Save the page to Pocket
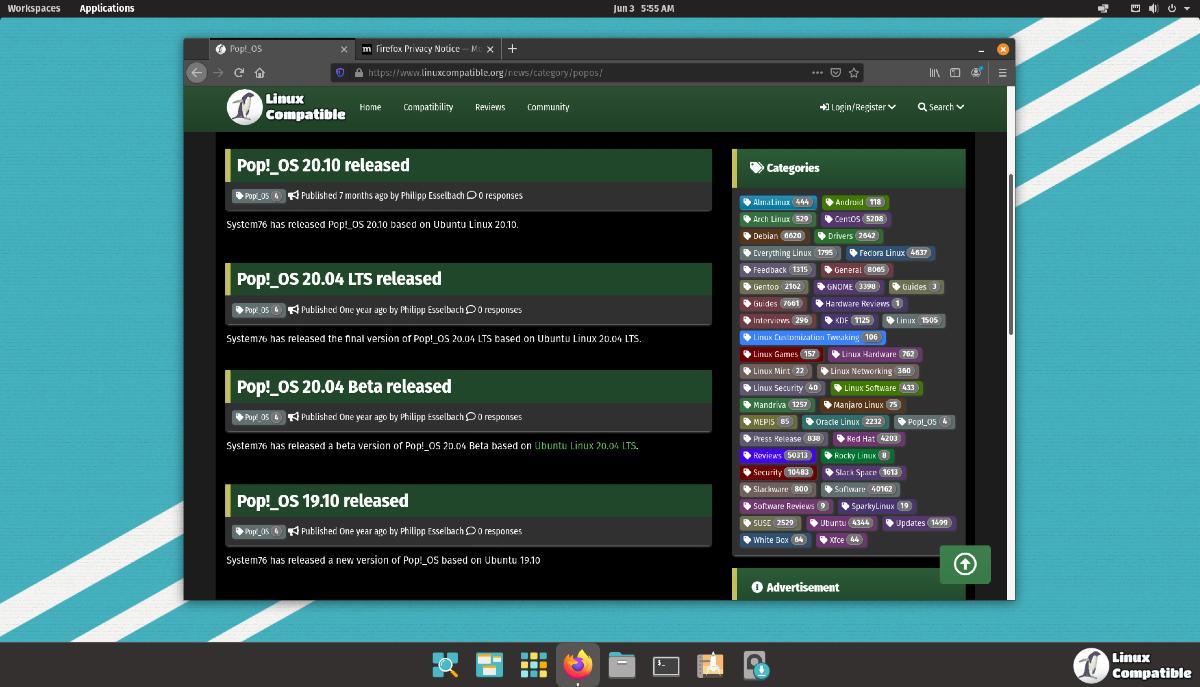The height and width of the screenshot is (687, 1200). coord(835,72)
